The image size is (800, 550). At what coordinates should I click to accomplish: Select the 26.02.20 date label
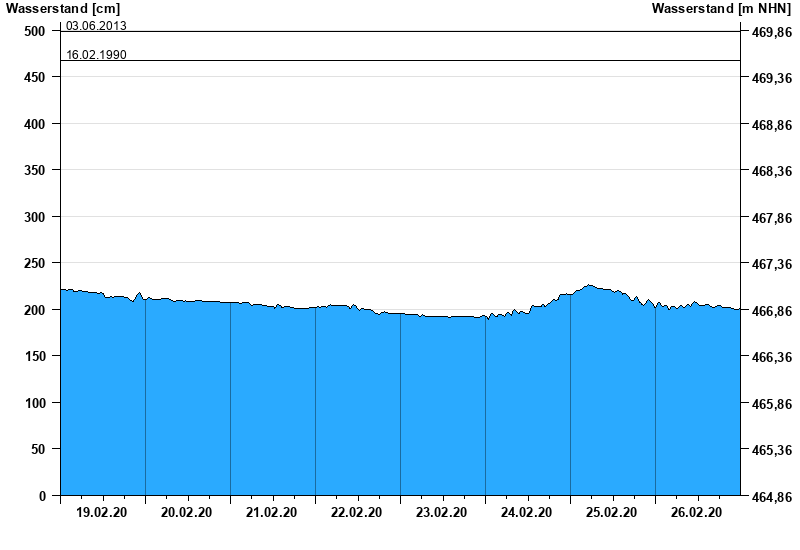(x=697, y=513)
